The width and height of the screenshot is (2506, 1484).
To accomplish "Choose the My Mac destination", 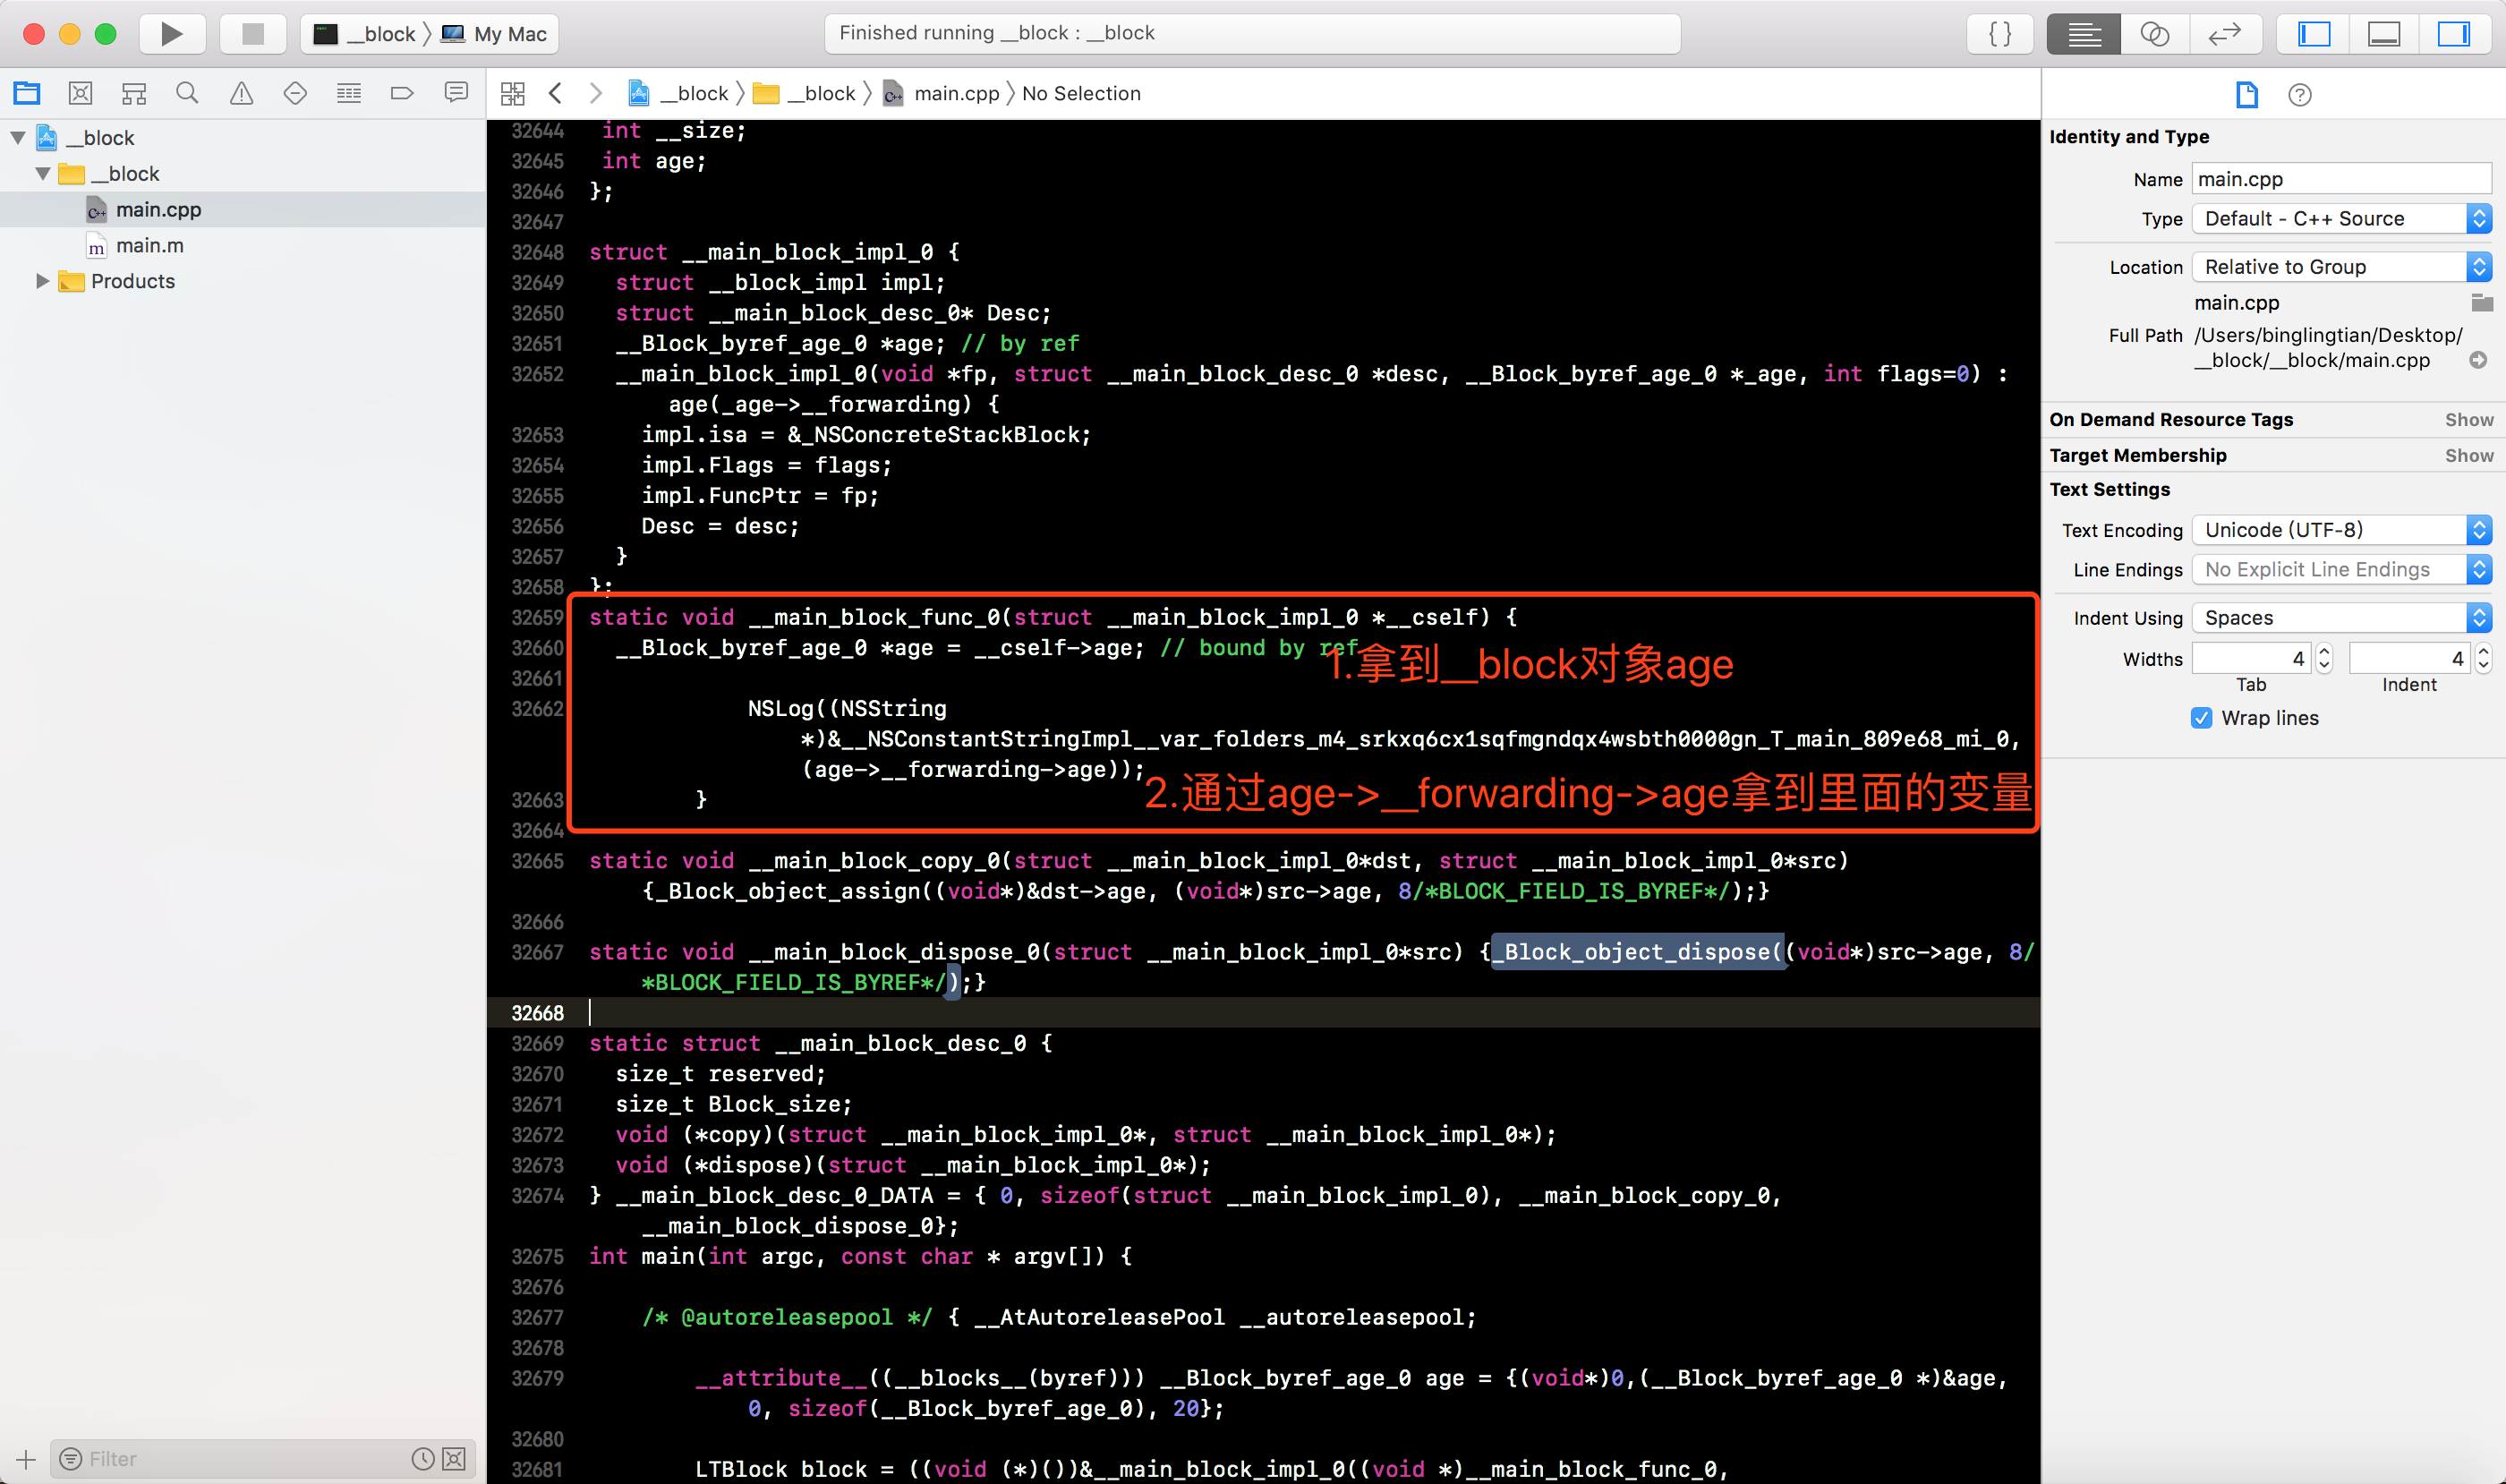I will [495, 34].
